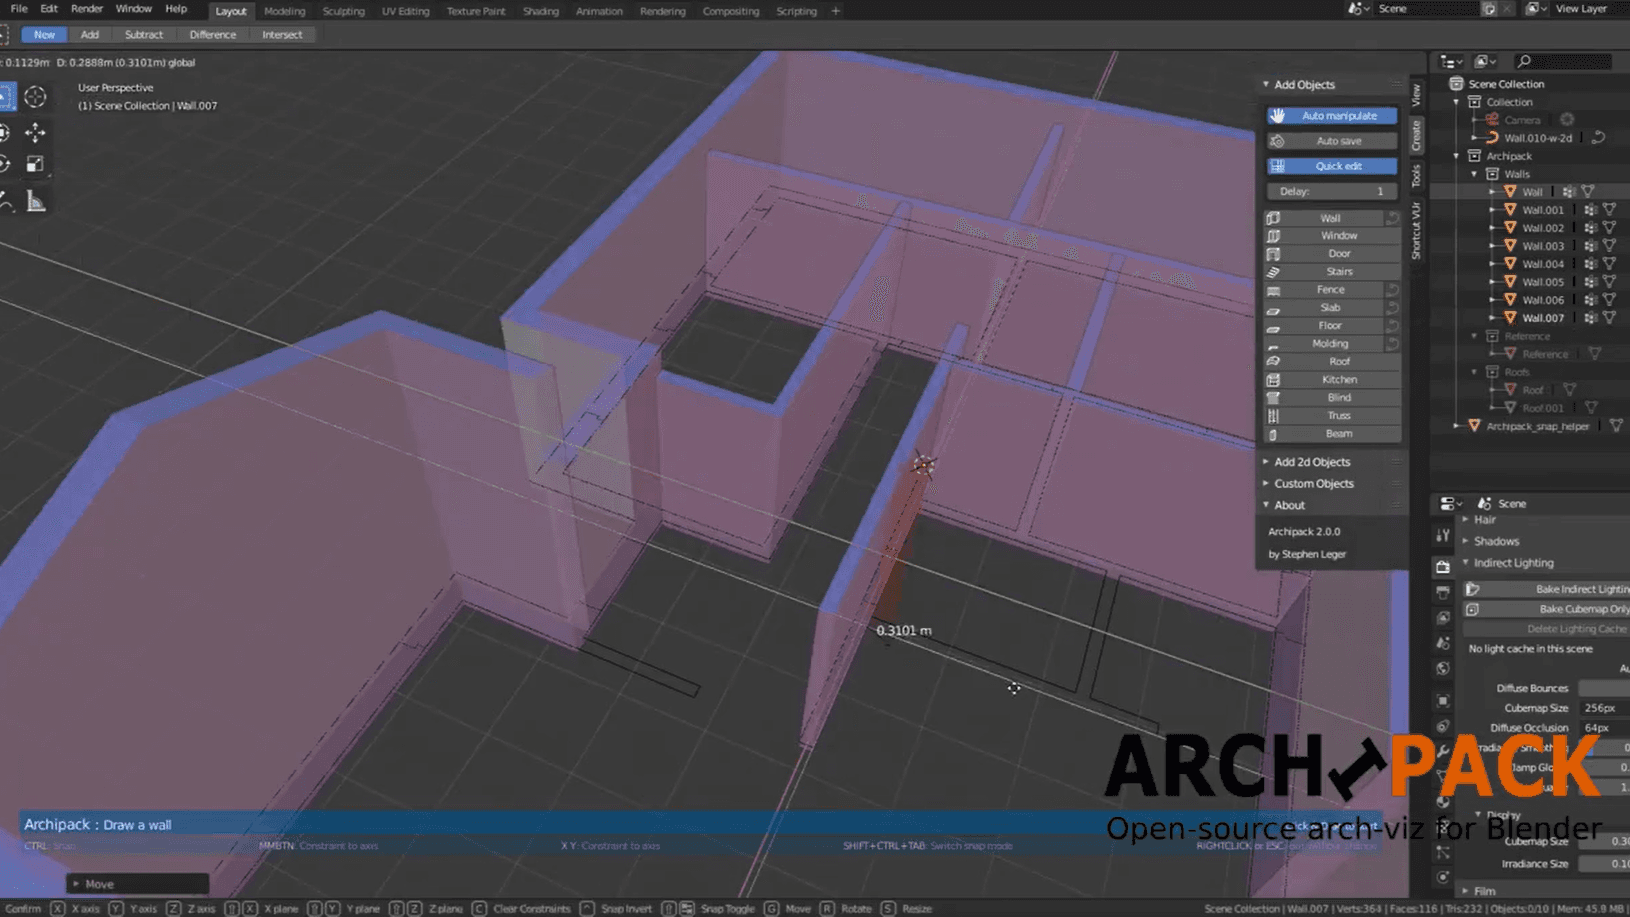Collapse the Add Objects panel

[x=1266, y=85]
